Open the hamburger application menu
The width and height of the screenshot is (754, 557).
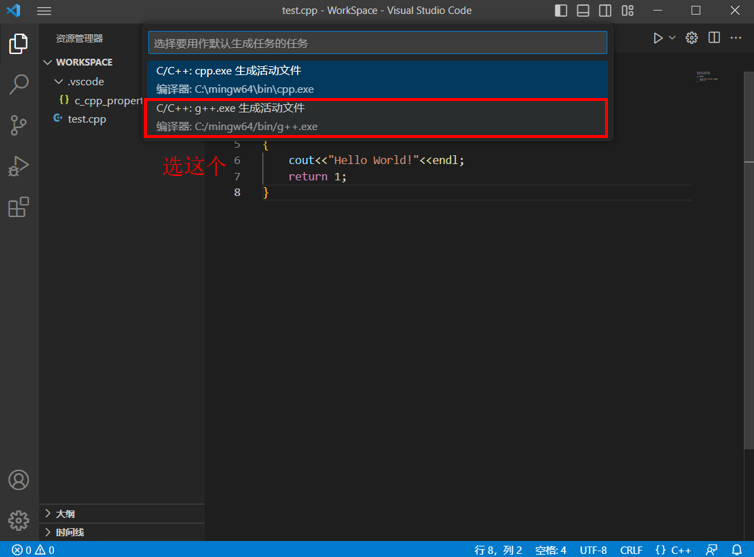(x=44, y=11)
